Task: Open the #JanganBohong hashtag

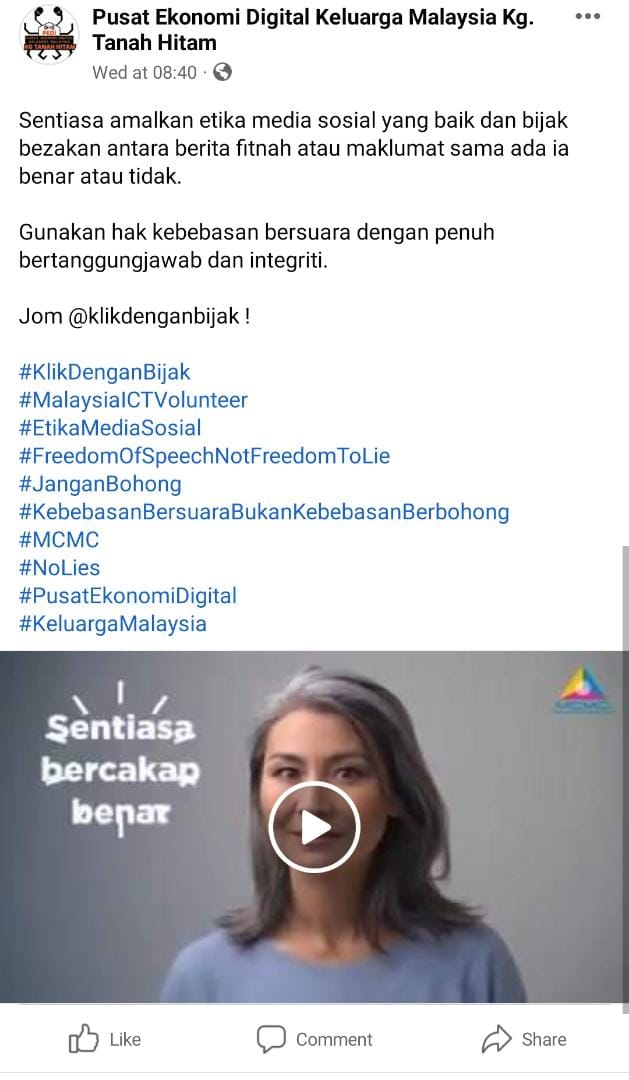Action: pyautogui.click(x=100, y=484)
